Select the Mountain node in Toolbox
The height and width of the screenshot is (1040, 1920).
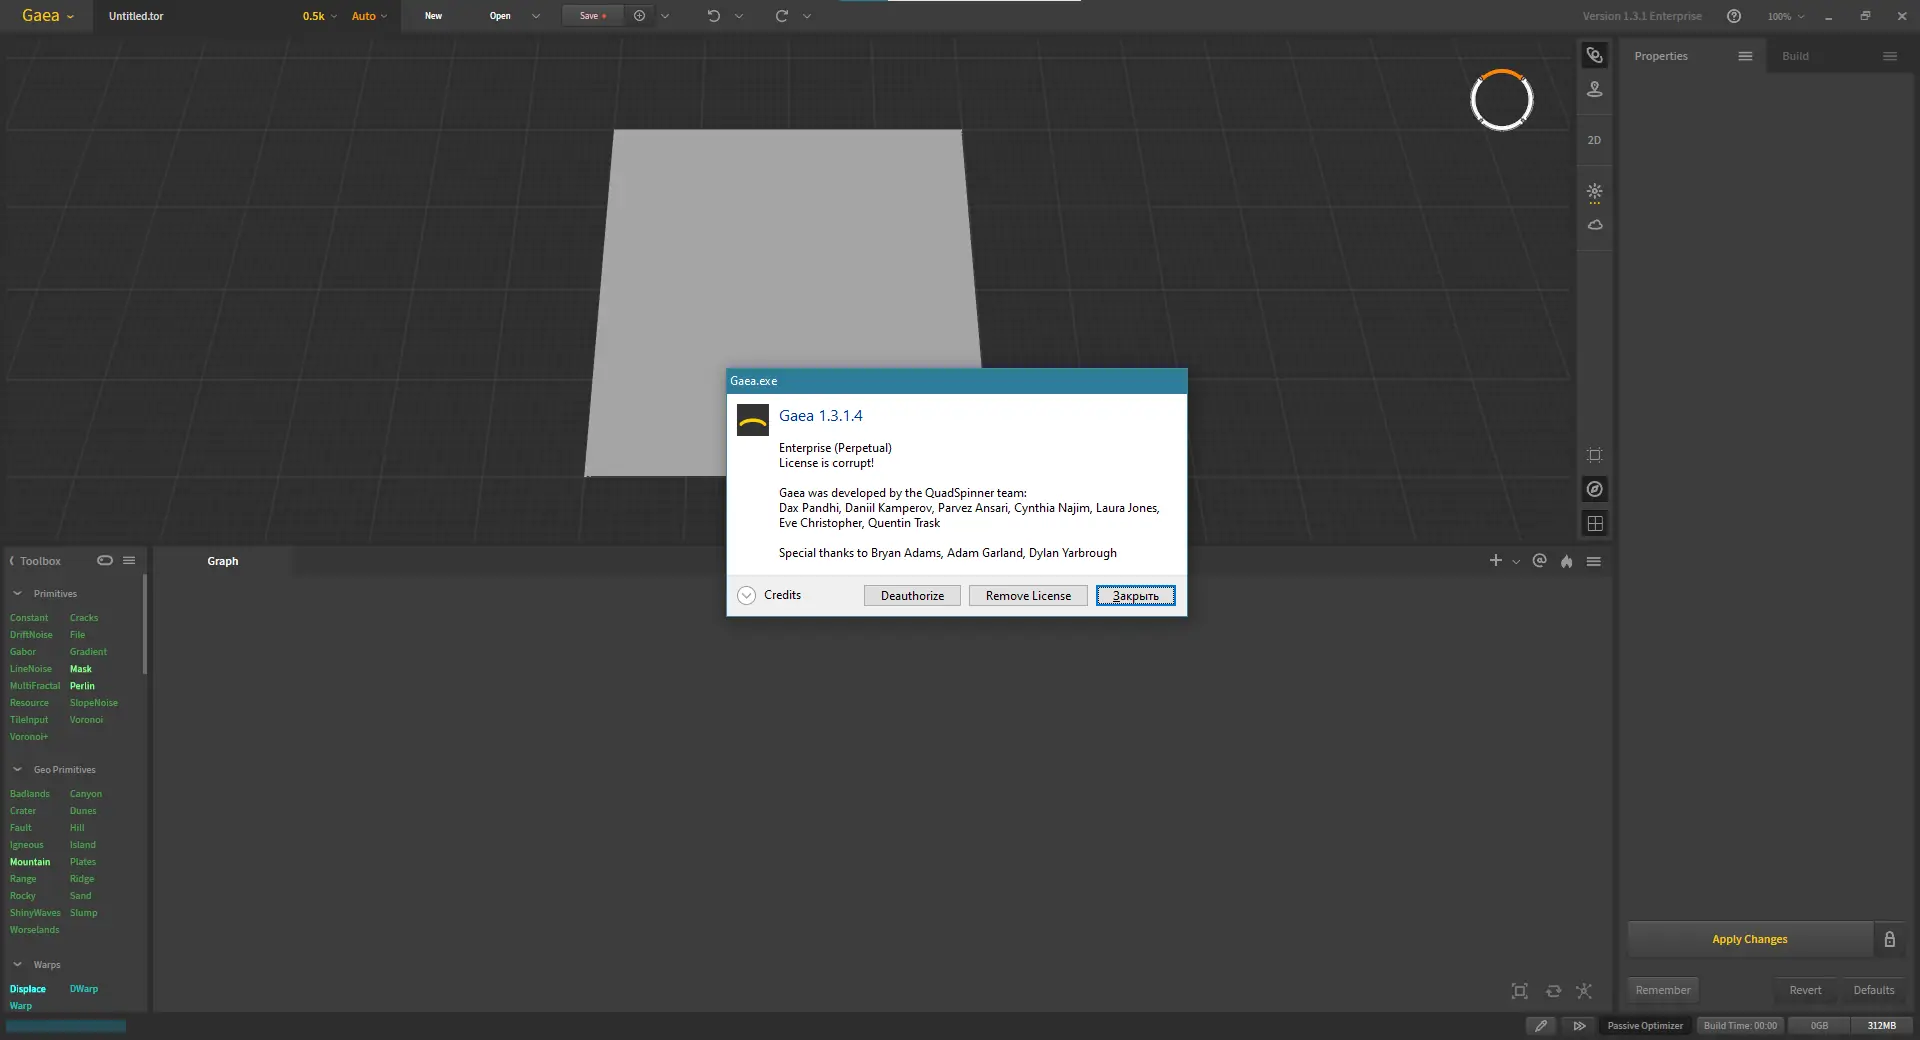(30, 862)
